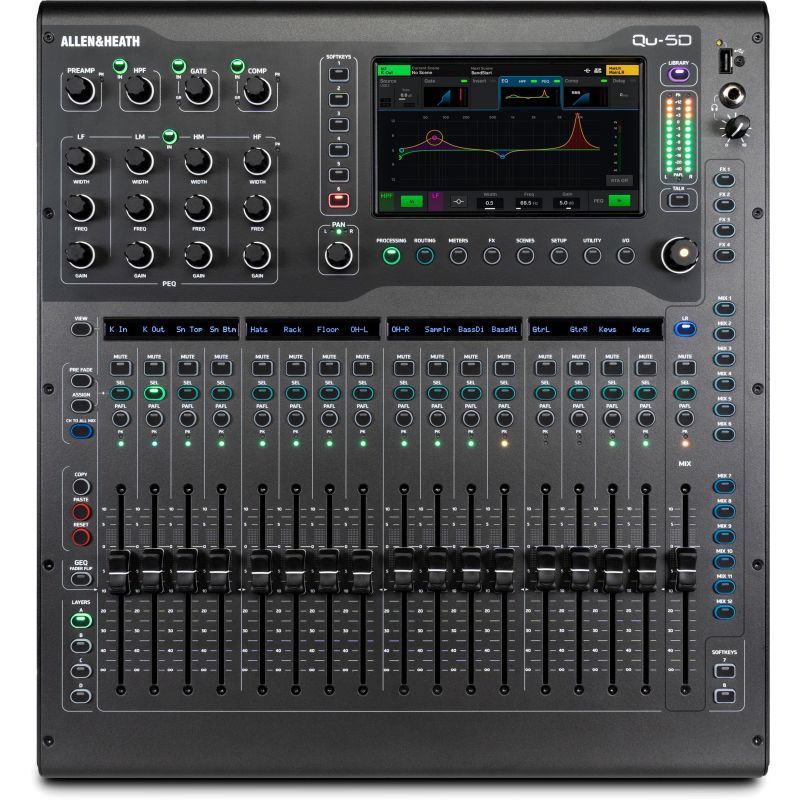Mute the LR master mix strip

point(685,368)
